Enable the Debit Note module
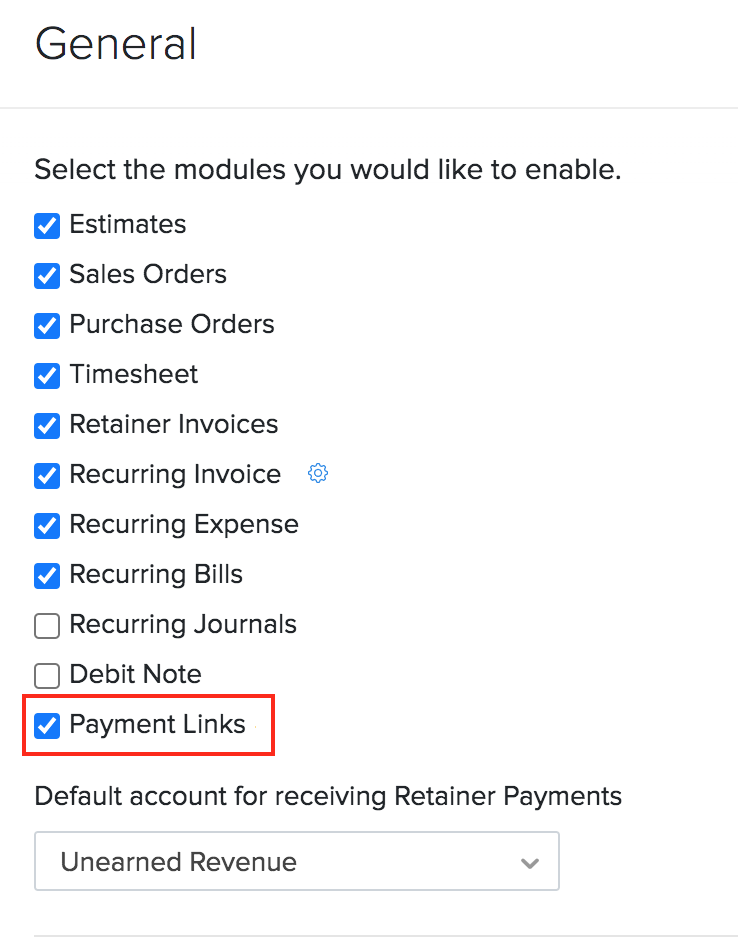Image resolution: width=738 pixels, height=949 pixels. (x=46, y=676)
